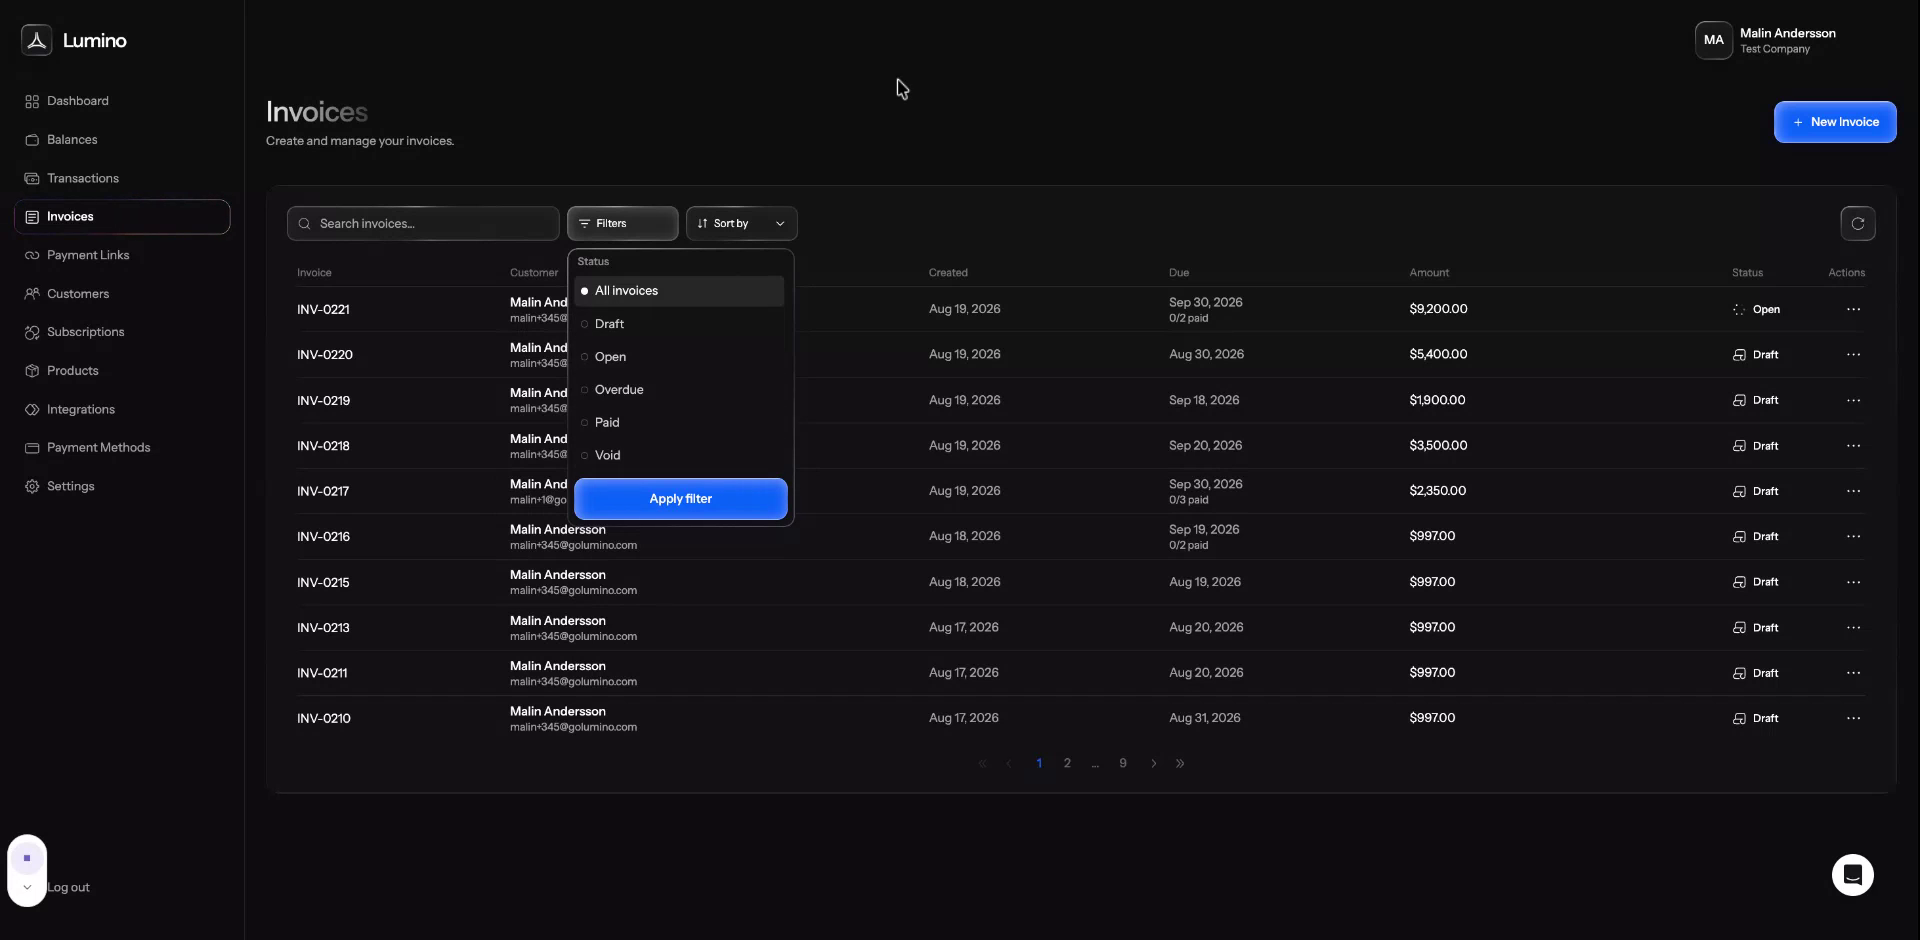The width and height of the screenshot is (1920, 940).
Task: Click the Integrations sidebar icon
Action: (32, 409)
